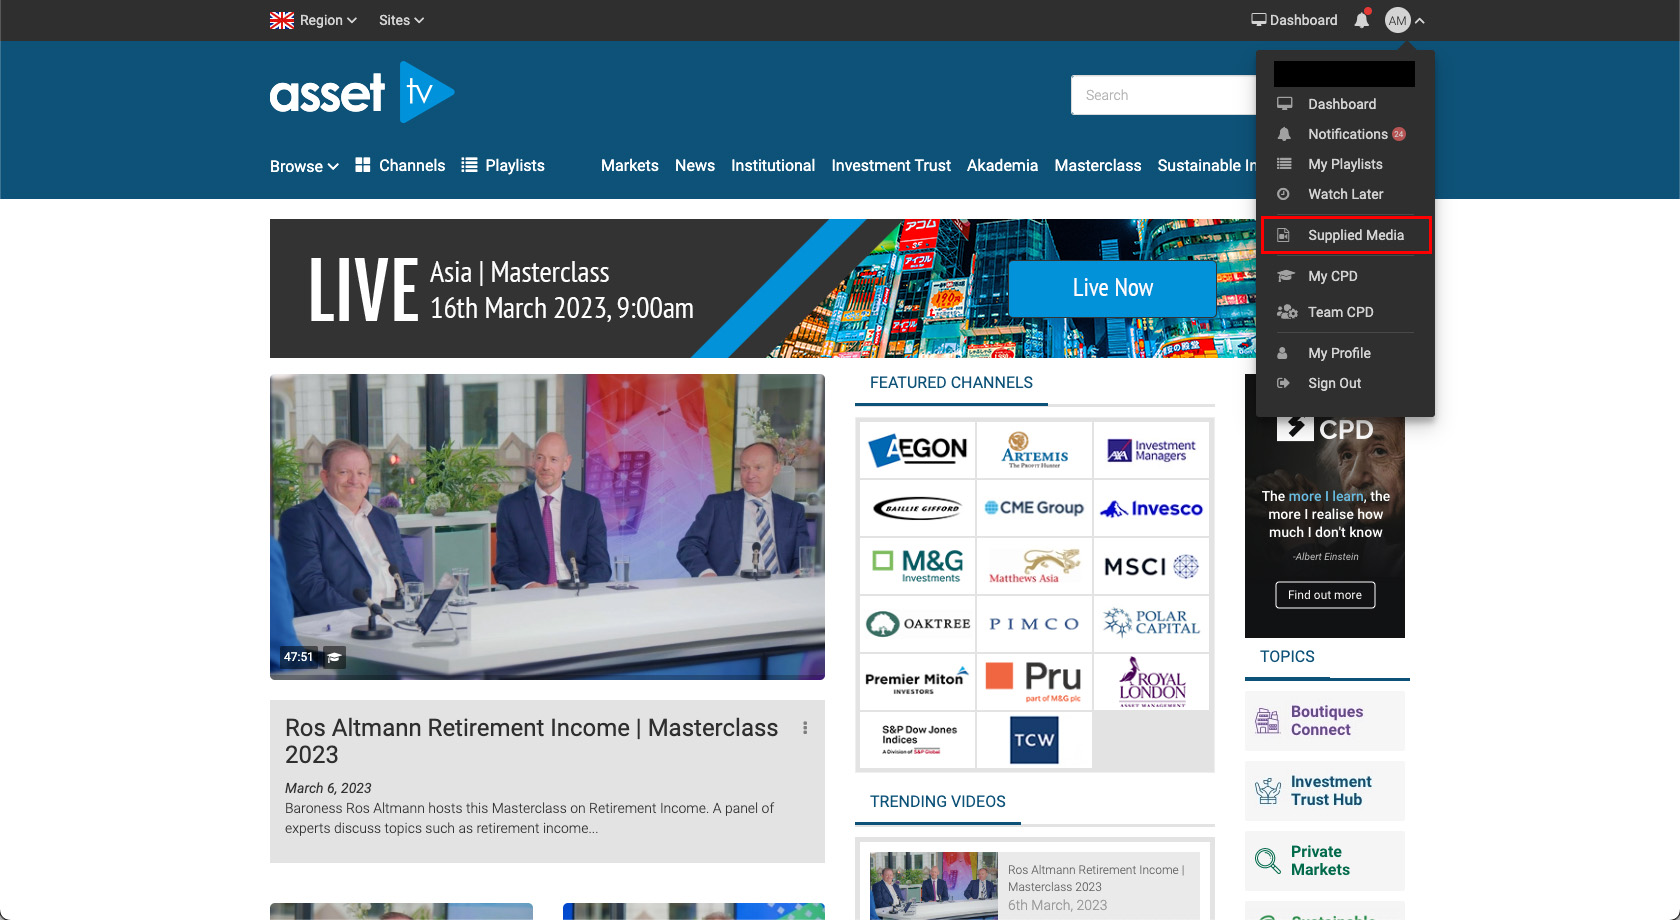Click the trending video title text
This screenshot has width=1680, height=920.
pyautogui.click(x=1096, y=878)
